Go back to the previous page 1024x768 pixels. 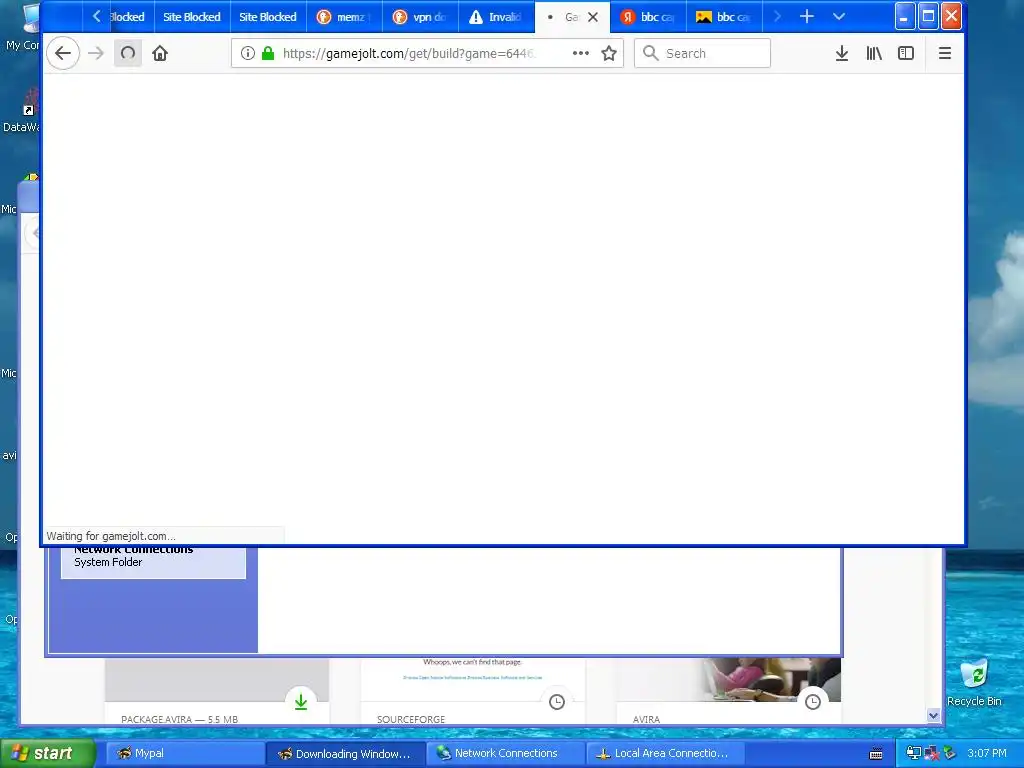point(63,54)
